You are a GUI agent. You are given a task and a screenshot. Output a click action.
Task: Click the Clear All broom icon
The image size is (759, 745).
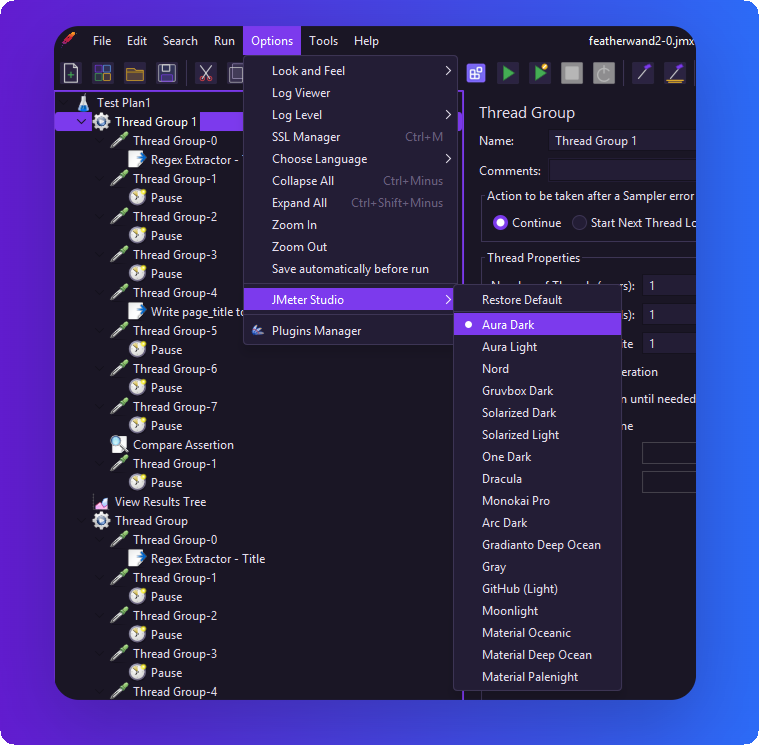[x=675, y=74]
